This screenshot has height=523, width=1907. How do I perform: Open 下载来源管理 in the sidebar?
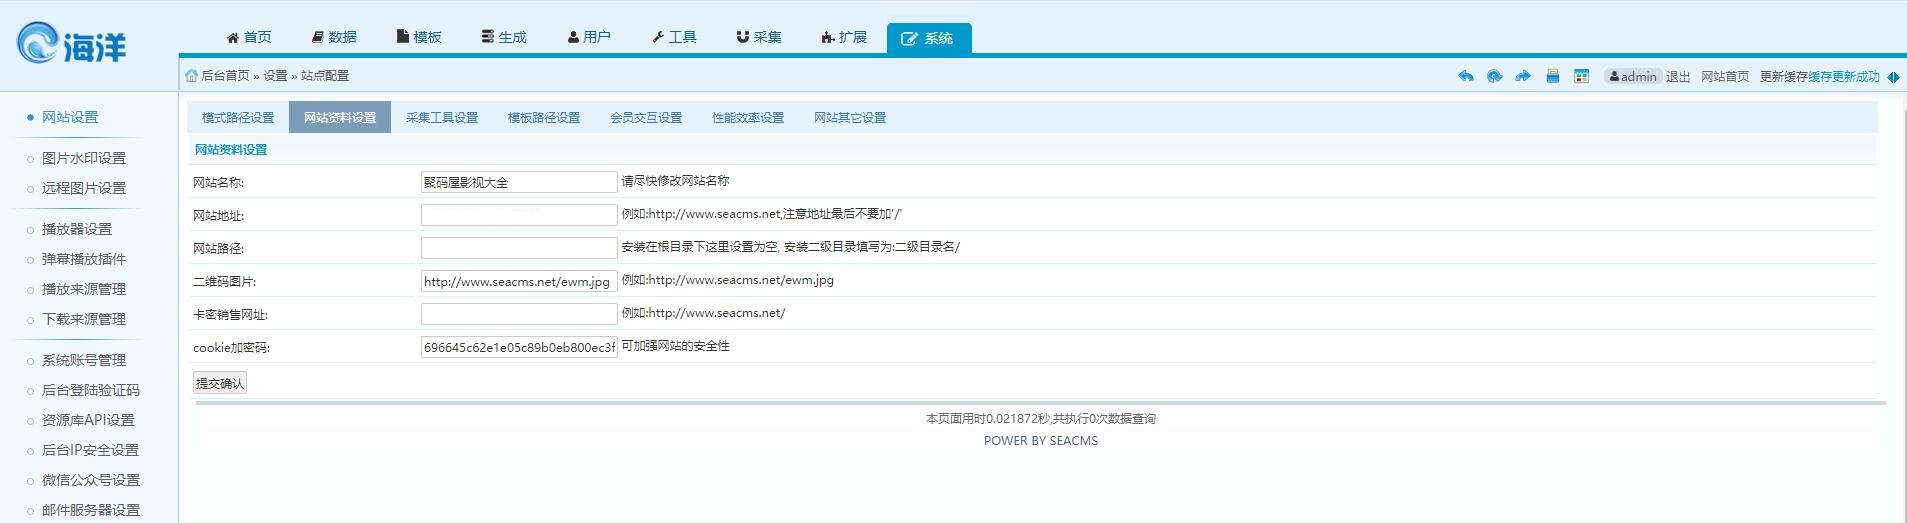84,319
